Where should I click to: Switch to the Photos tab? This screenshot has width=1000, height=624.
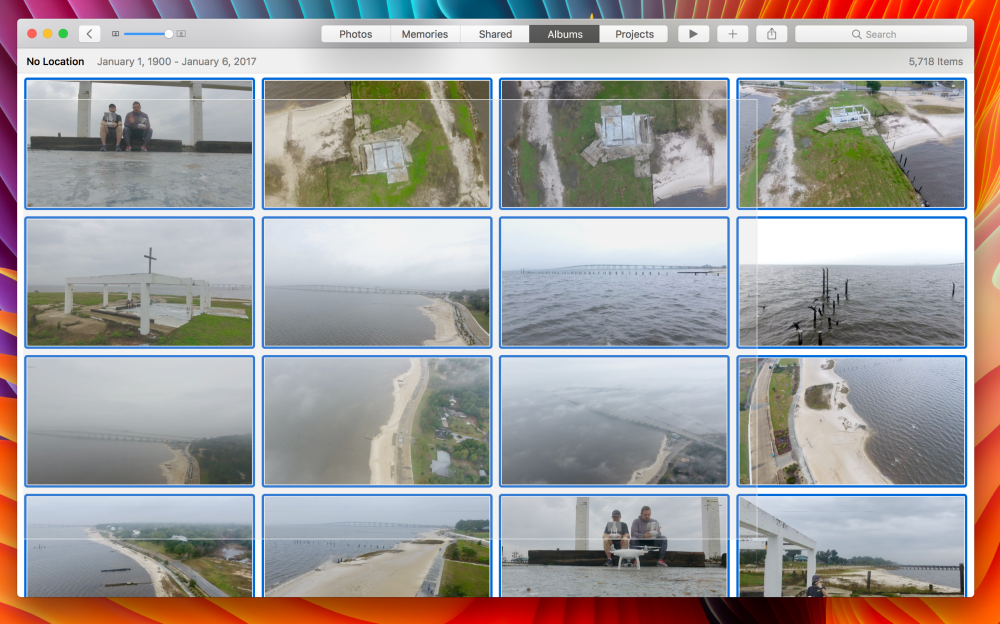(x=355, y=34)
